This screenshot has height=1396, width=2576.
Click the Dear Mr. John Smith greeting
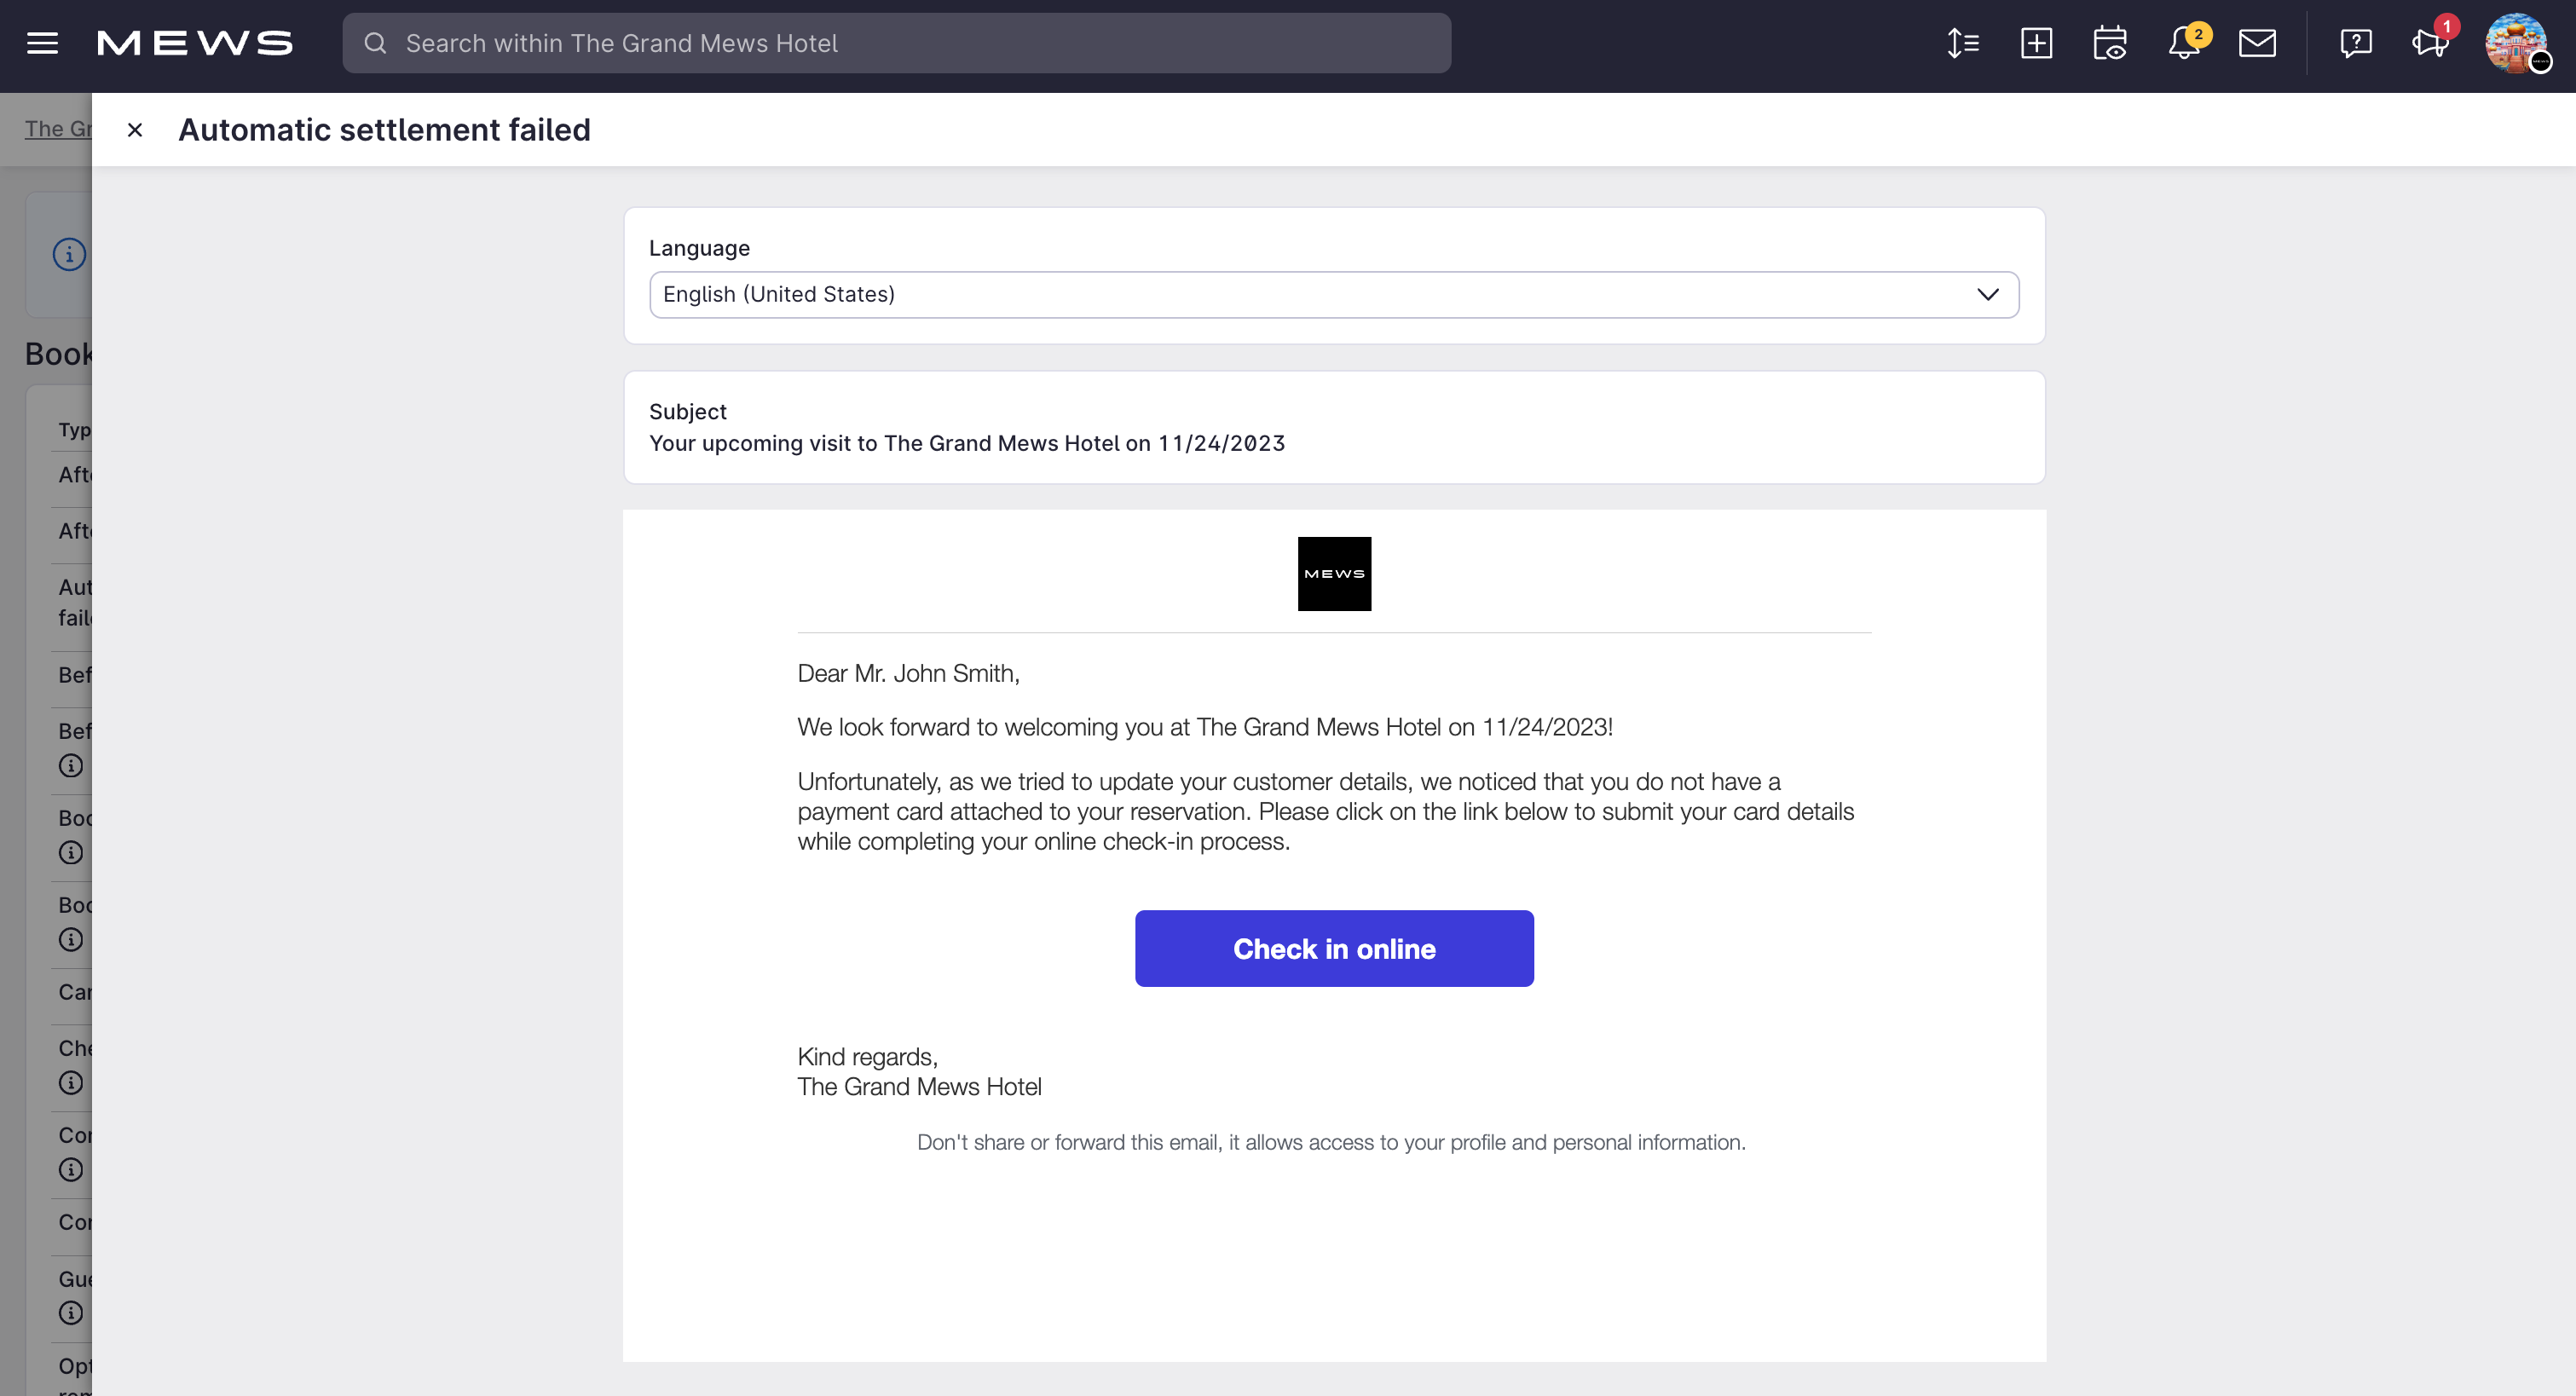tap(908, 674)
